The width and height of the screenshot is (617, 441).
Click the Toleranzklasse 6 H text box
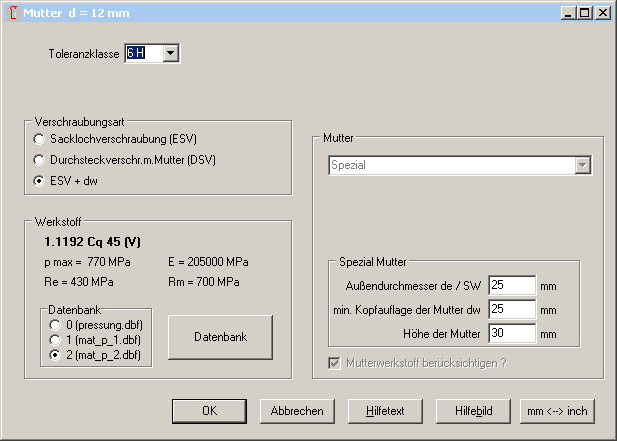(x=143, y=53)
